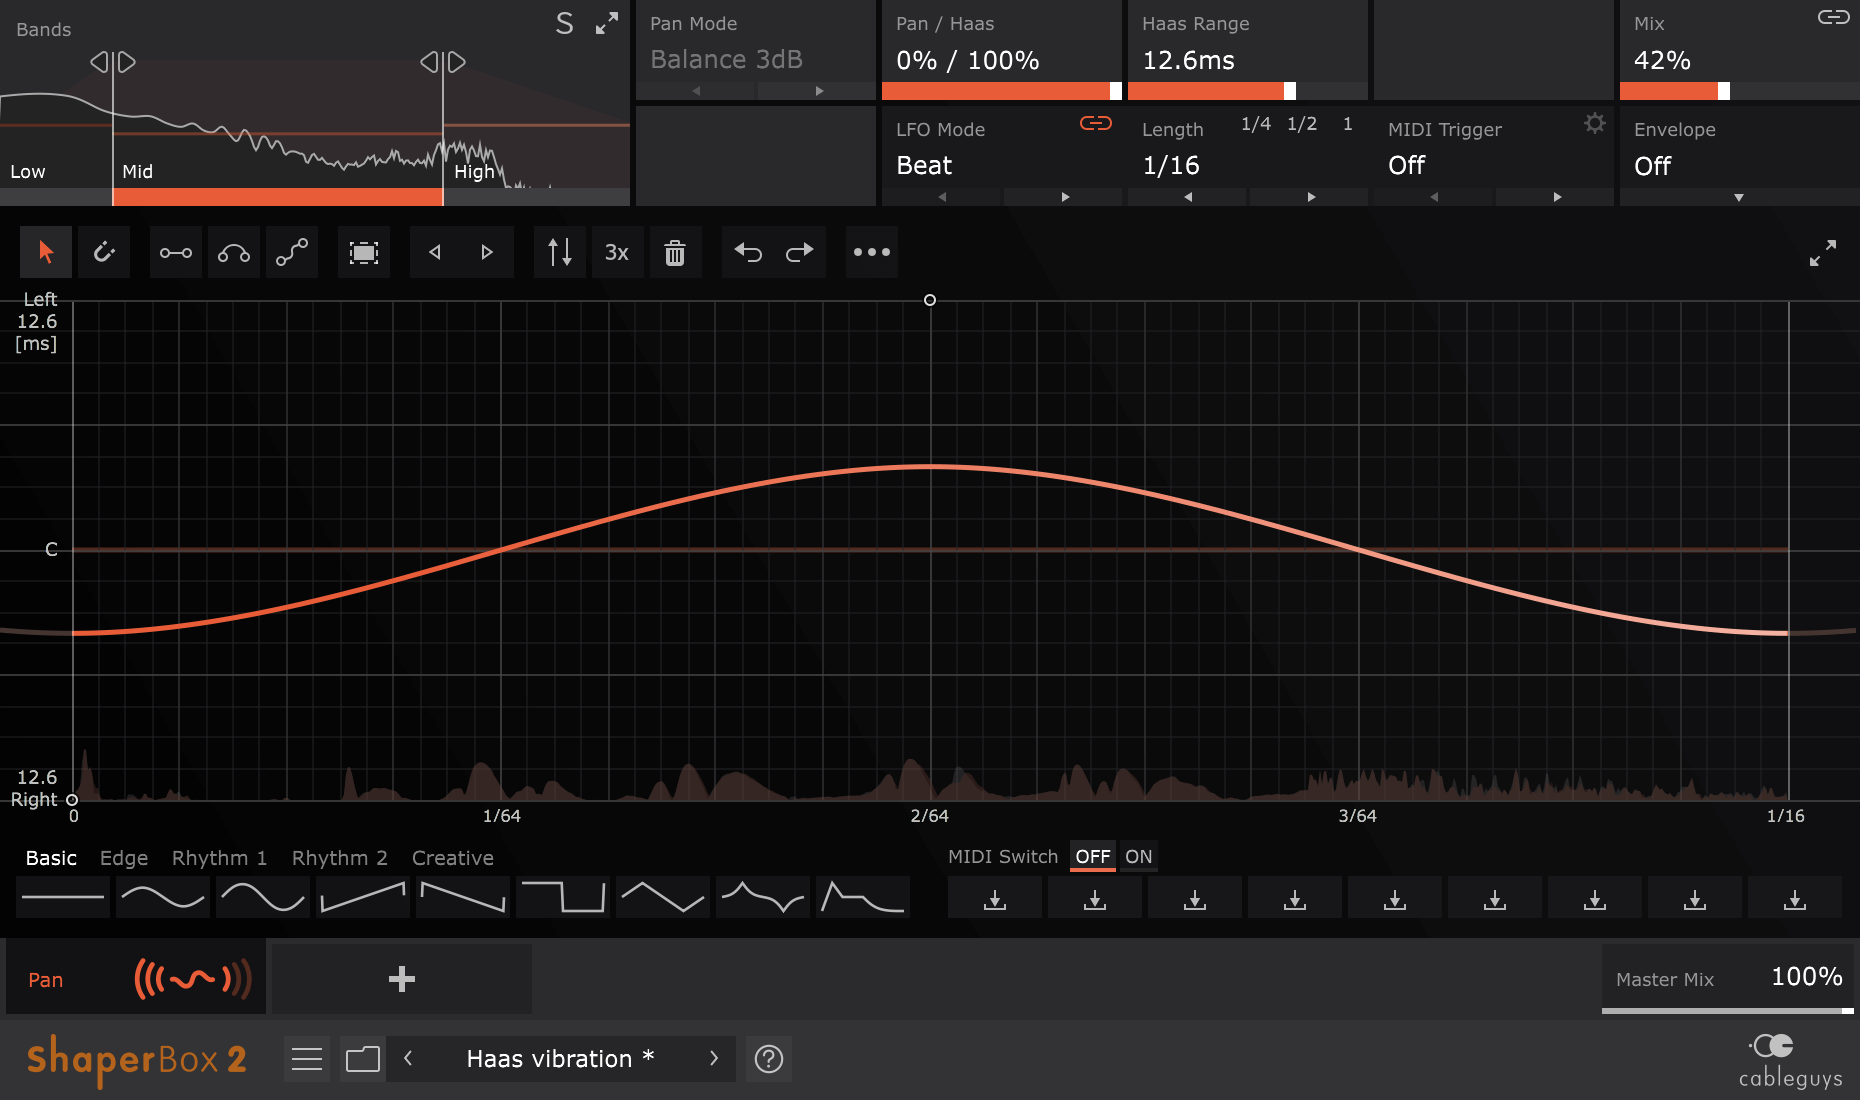Switch to the Rhythm 1 wave tab

[218, 857]
